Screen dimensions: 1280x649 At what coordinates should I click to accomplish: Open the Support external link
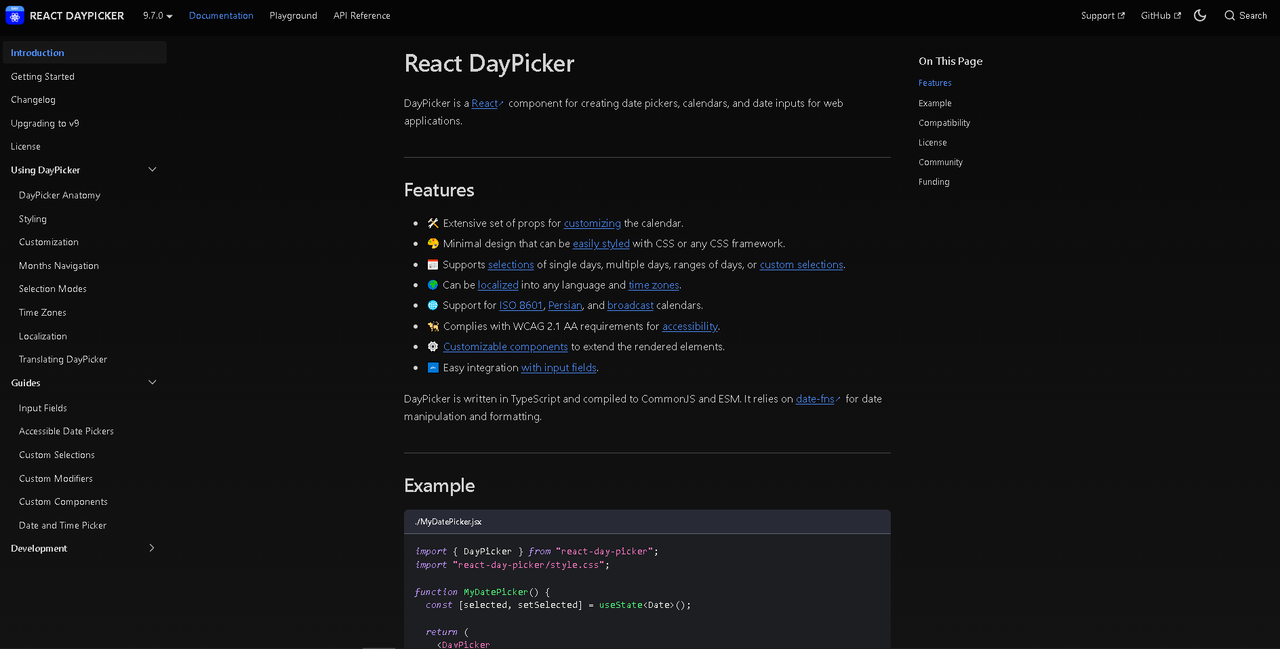coord(1103,16)
